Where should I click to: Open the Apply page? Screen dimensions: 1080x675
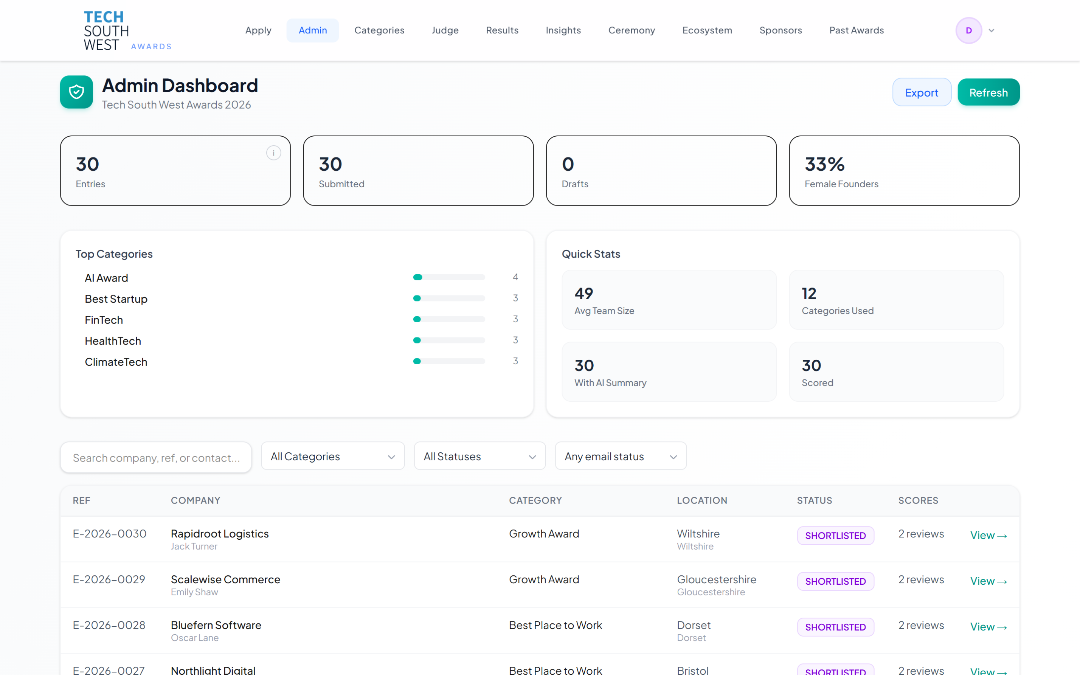click(x=258, y=30)
